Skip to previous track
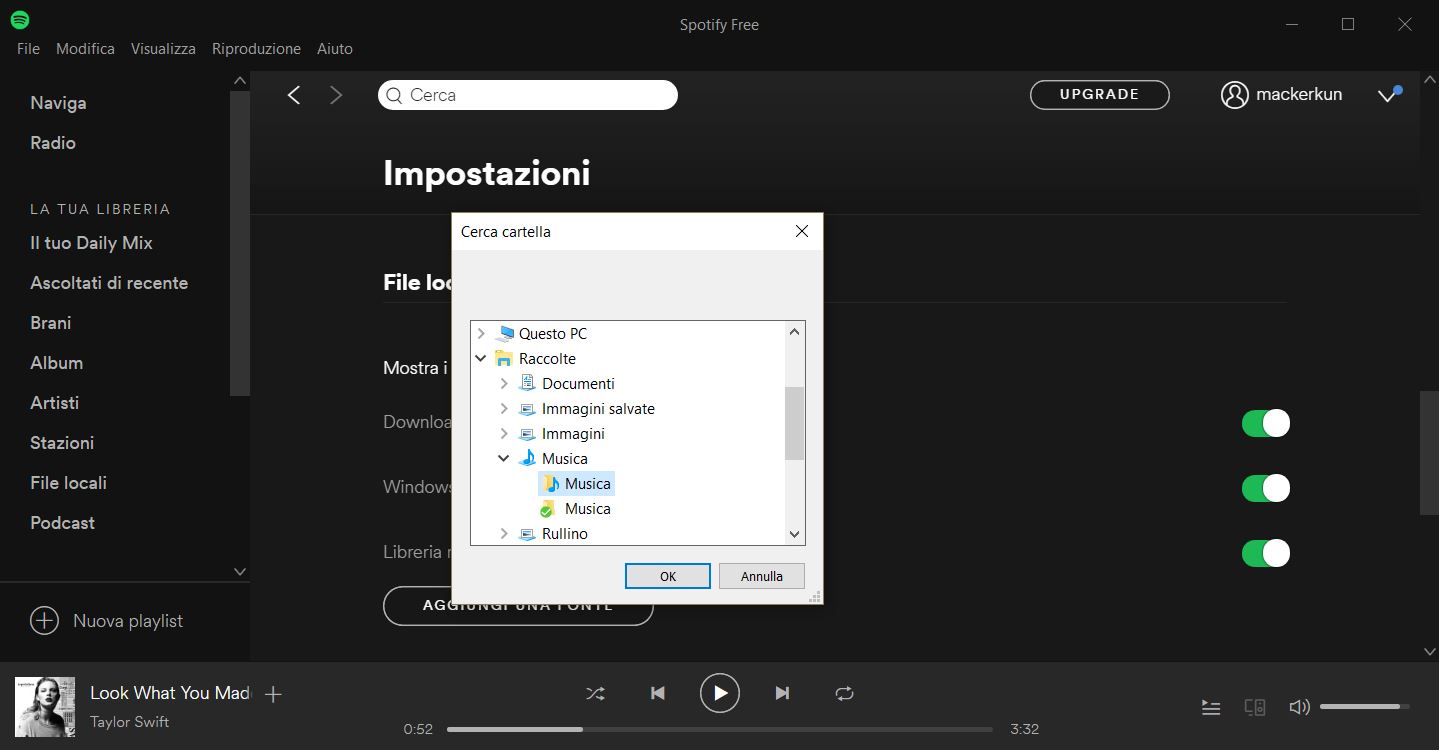The width and height of the screenshot is (1439, 750). click(x=658, y=693)
